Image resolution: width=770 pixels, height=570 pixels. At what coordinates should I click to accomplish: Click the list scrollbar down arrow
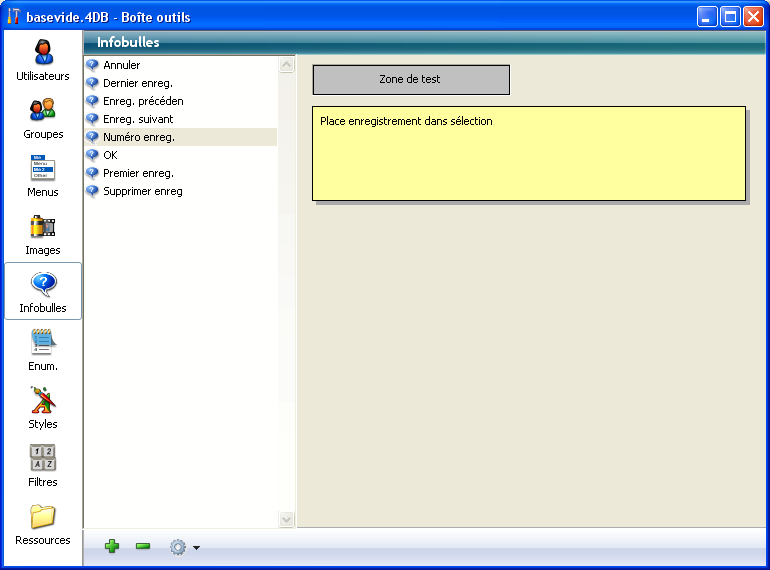click(287, 519)
